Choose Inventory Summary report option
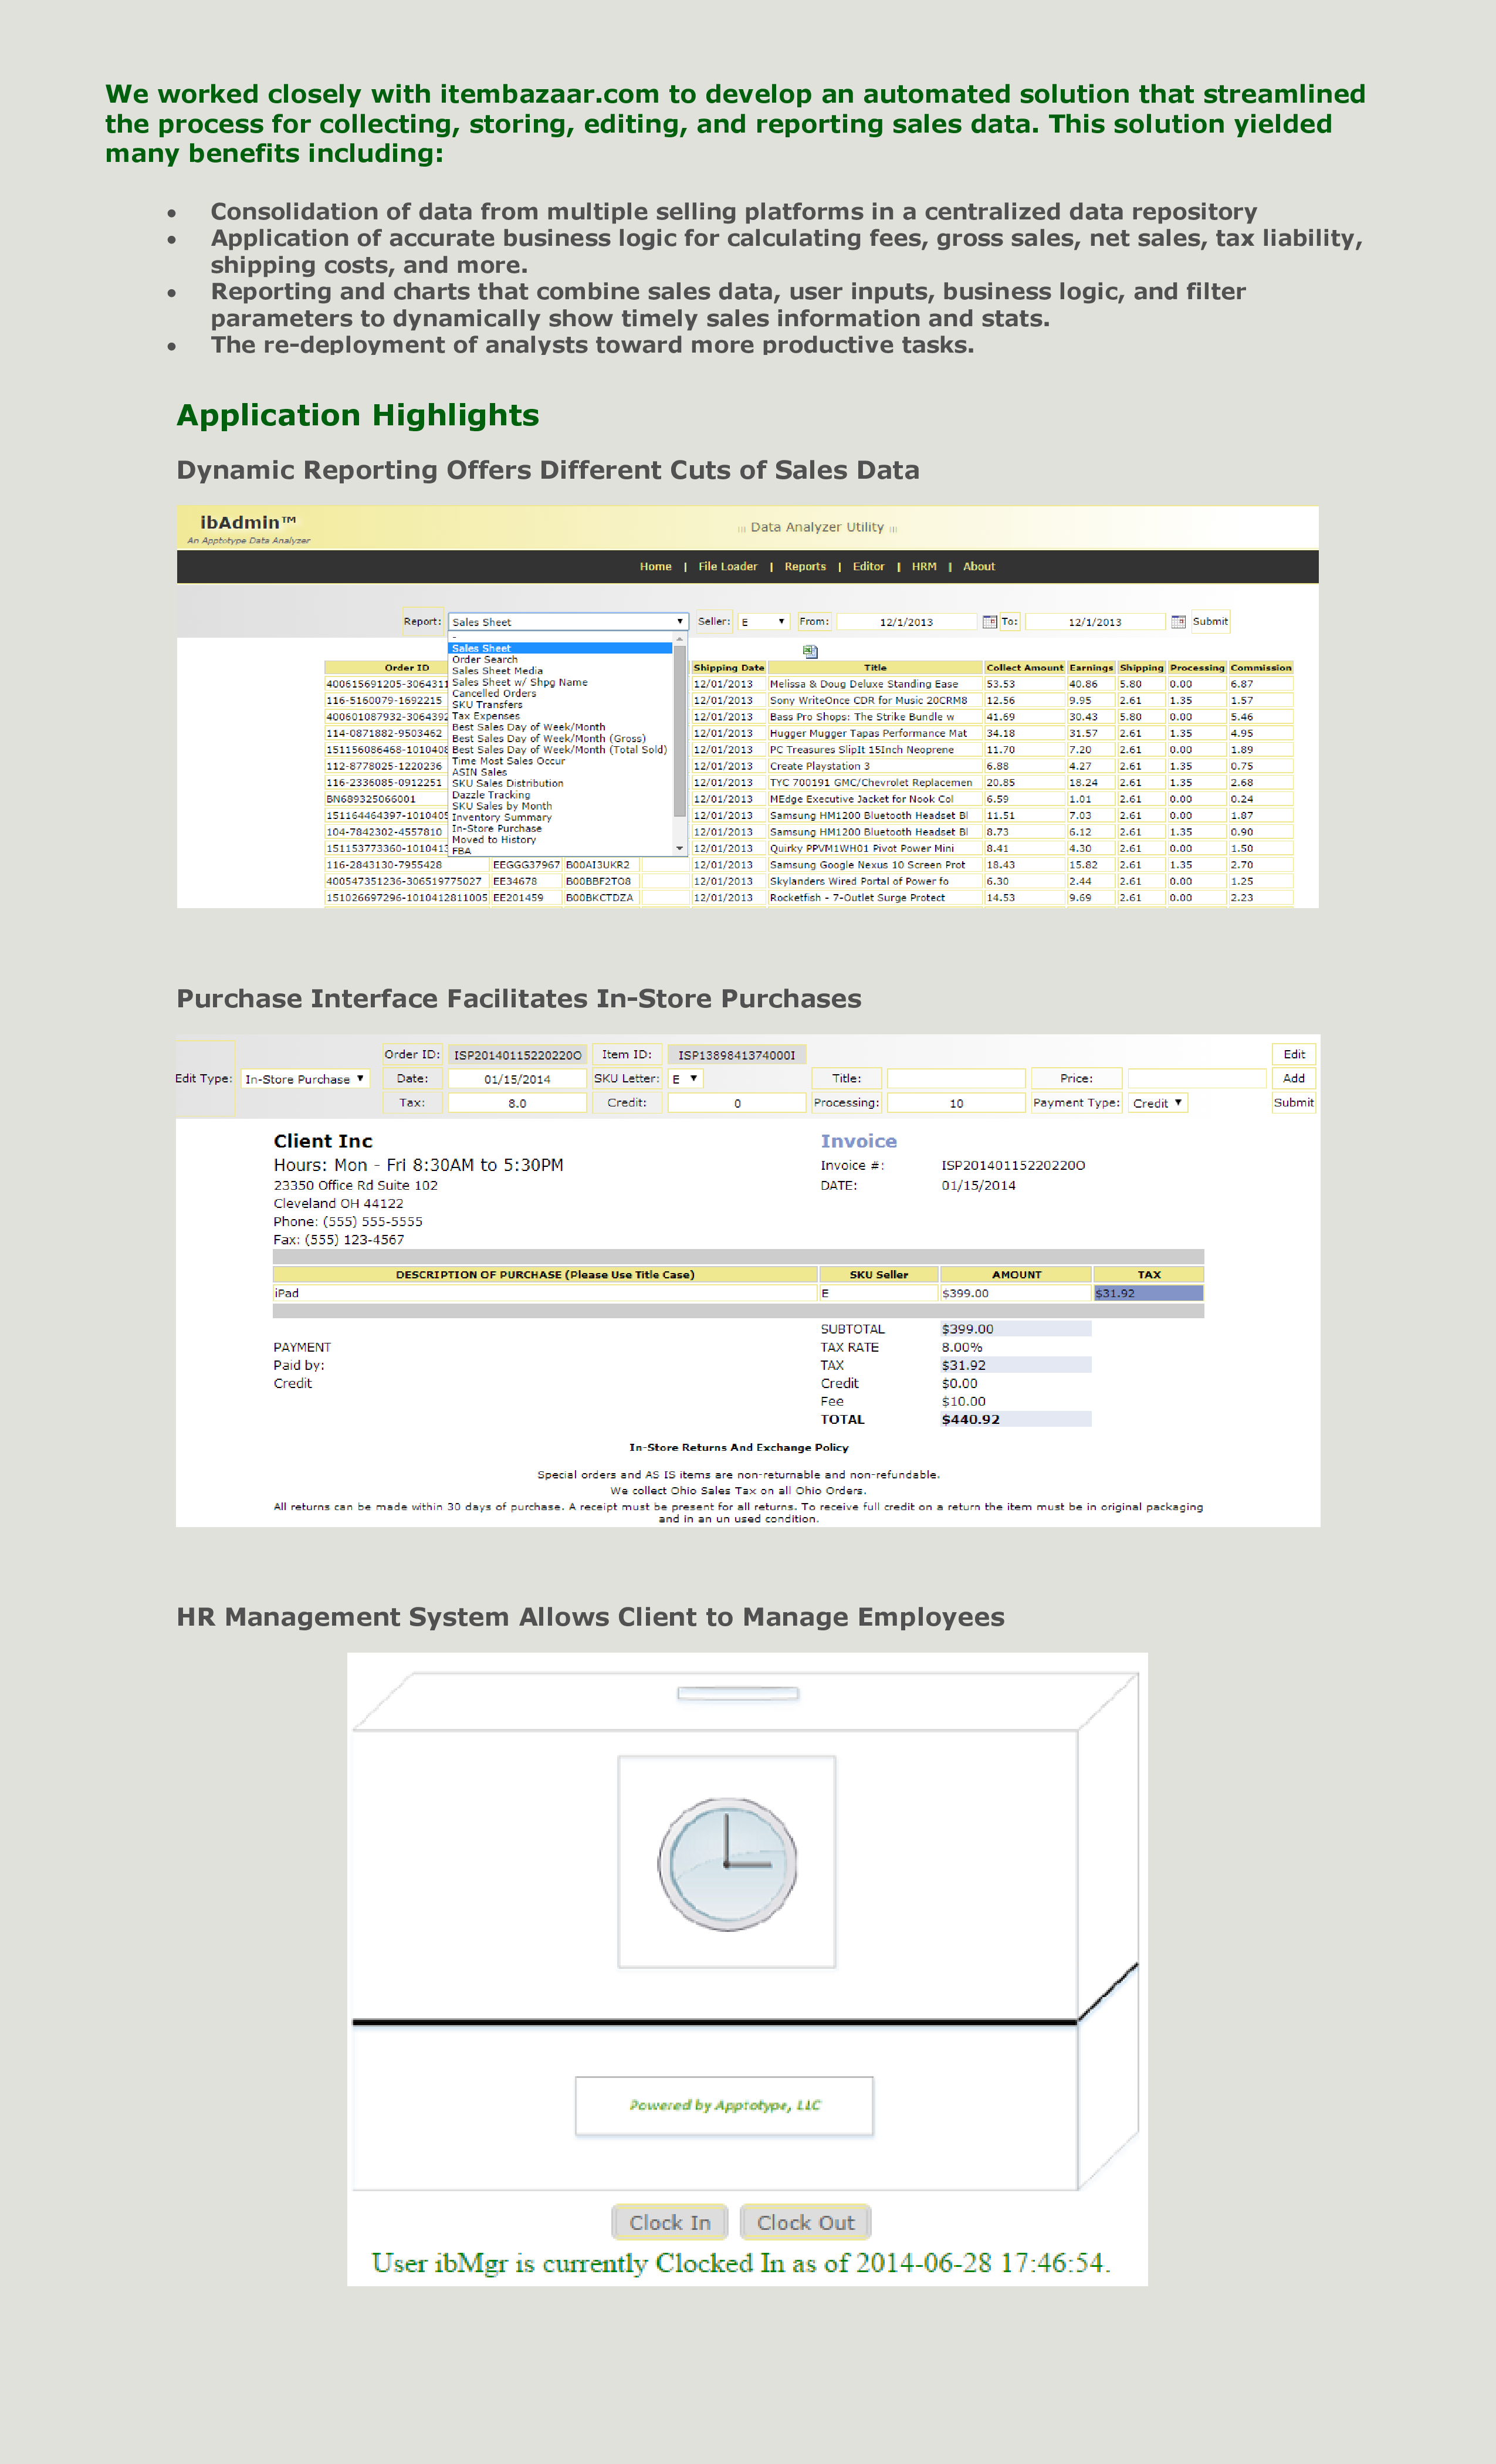The height and width of the screenshot is (2464, 1496). tap(560, 817)
